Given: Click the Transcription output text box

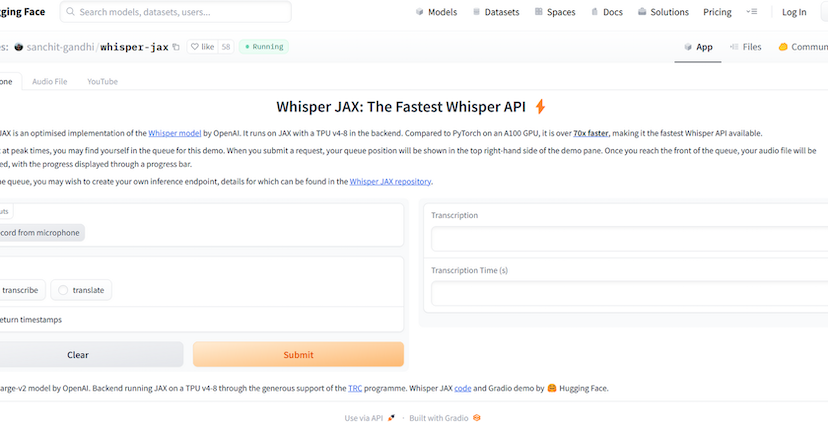Looking at the screenshot, I should pos(629,239).
